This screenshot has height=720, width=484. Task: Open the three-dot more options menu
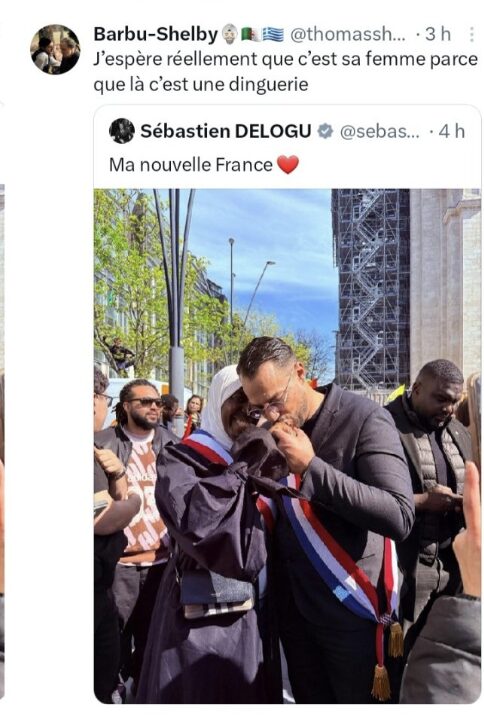(472, 34)
